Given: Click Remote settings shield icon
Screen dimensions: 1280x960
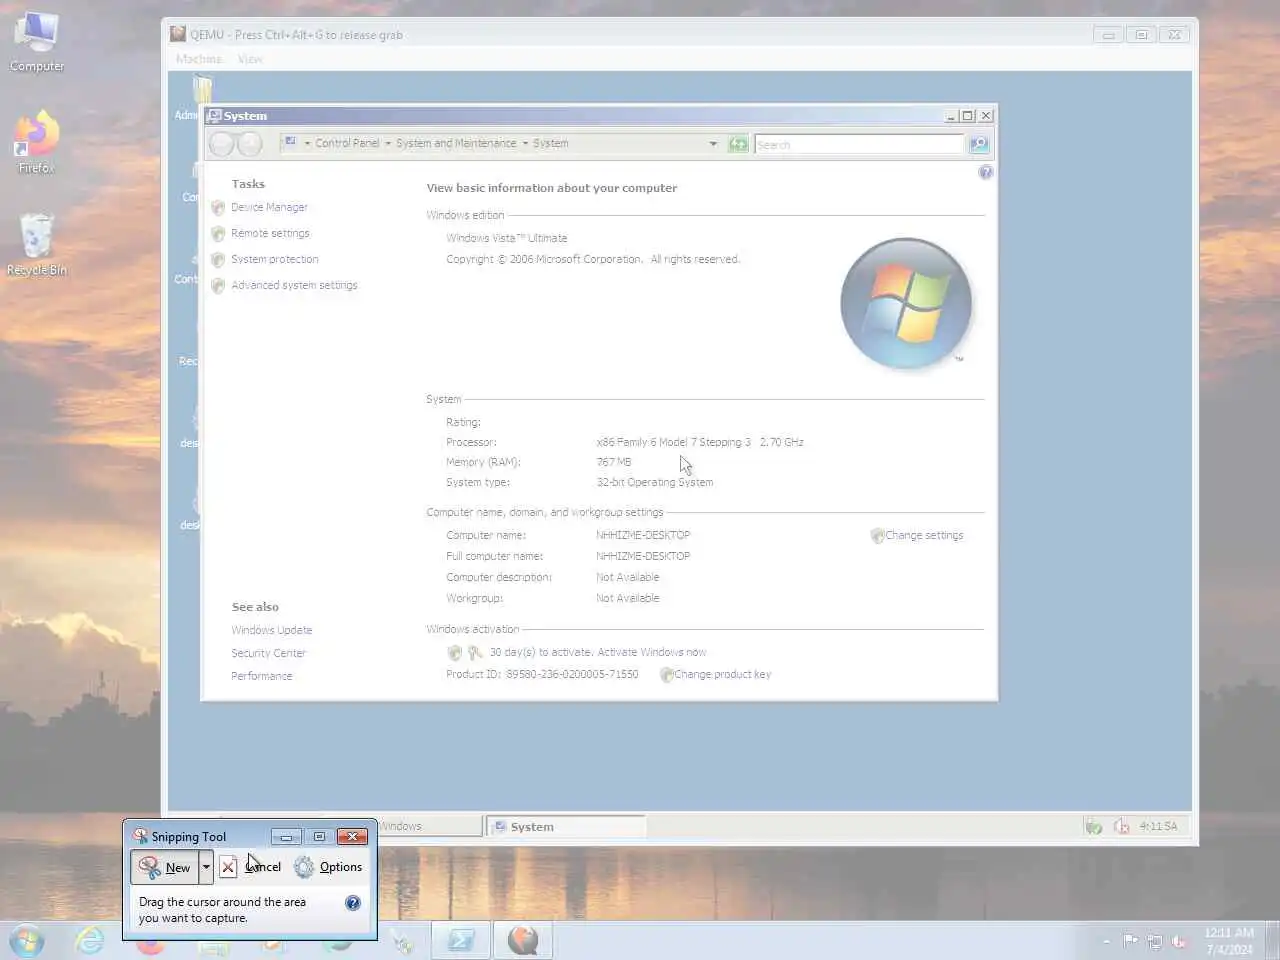Looking at the screenshot, I should 218,234.
